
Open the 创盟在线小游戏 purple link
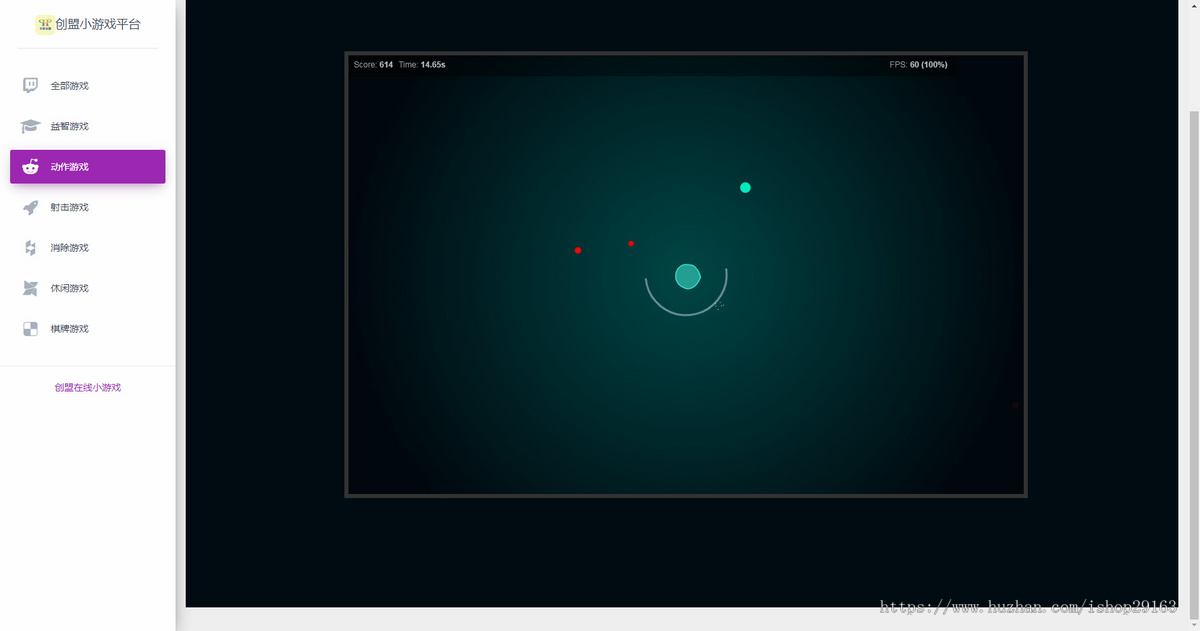[x=88, y=387]
